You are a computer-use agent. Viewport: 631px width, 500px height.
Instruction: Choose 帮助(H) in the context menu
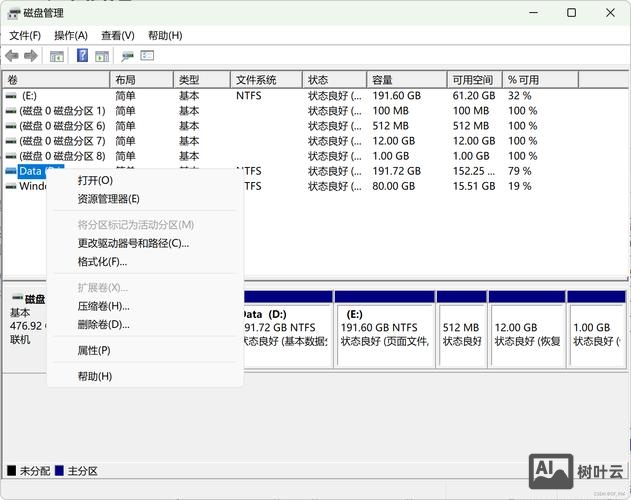[145, 376]
